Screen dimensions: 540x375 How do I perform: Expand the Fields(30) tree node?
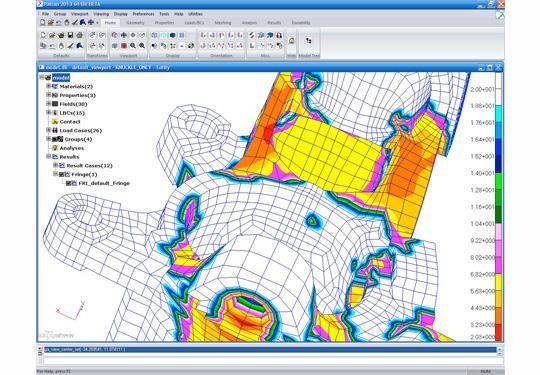coord(49,104)
